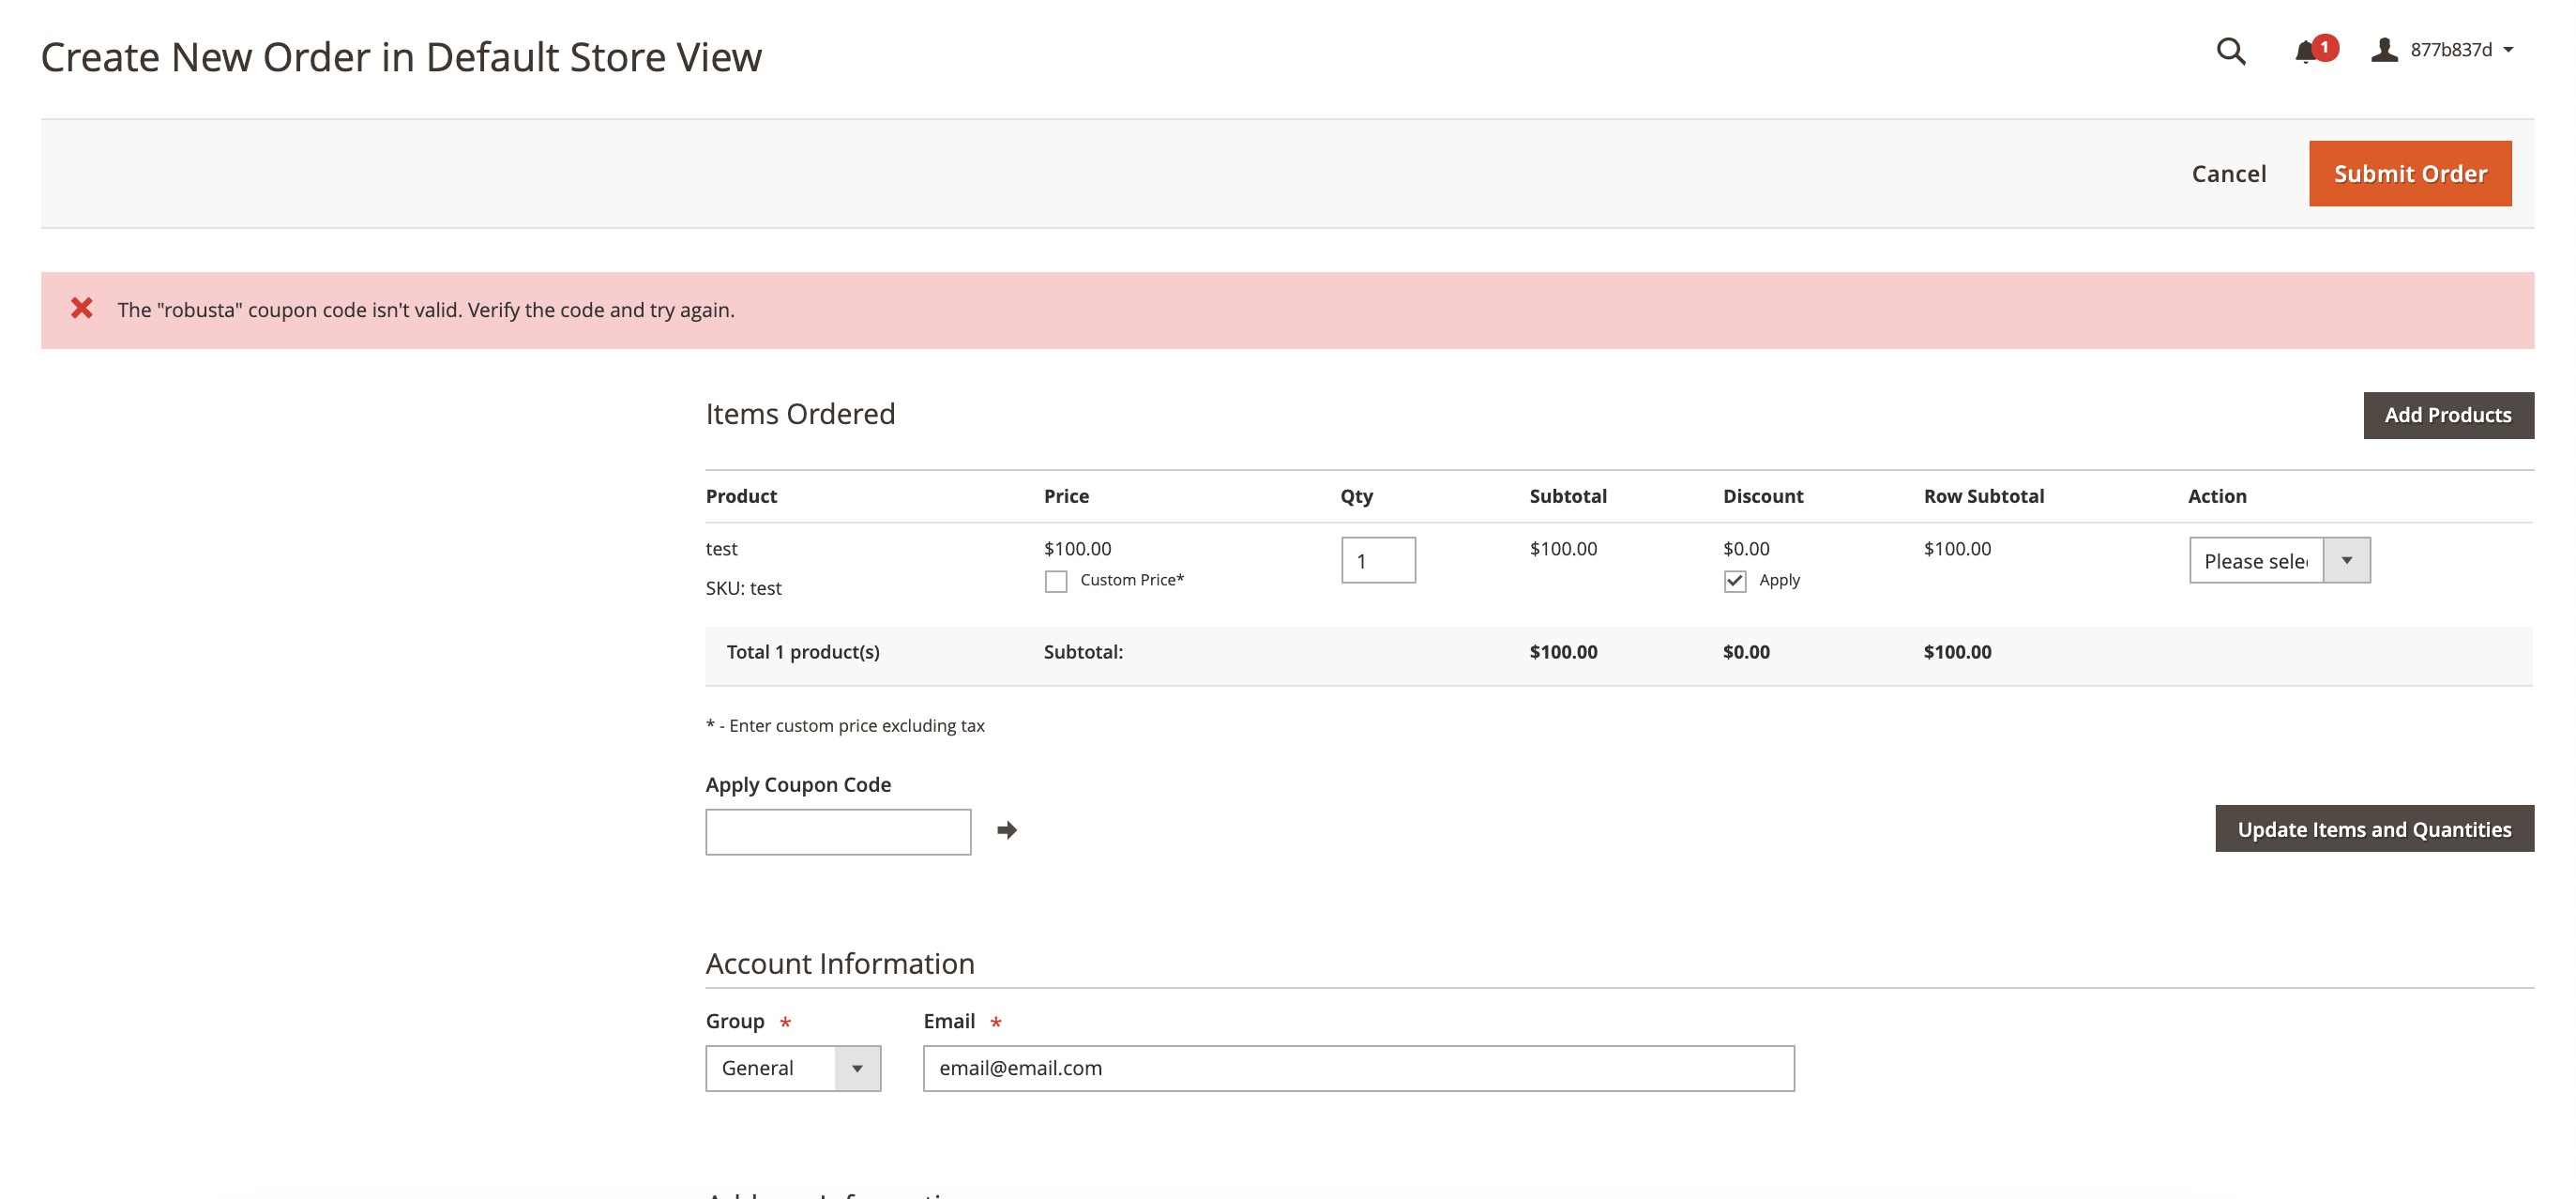Open the Group dropdown showing General
2576x1199 pixels.
click(792, 1068)
